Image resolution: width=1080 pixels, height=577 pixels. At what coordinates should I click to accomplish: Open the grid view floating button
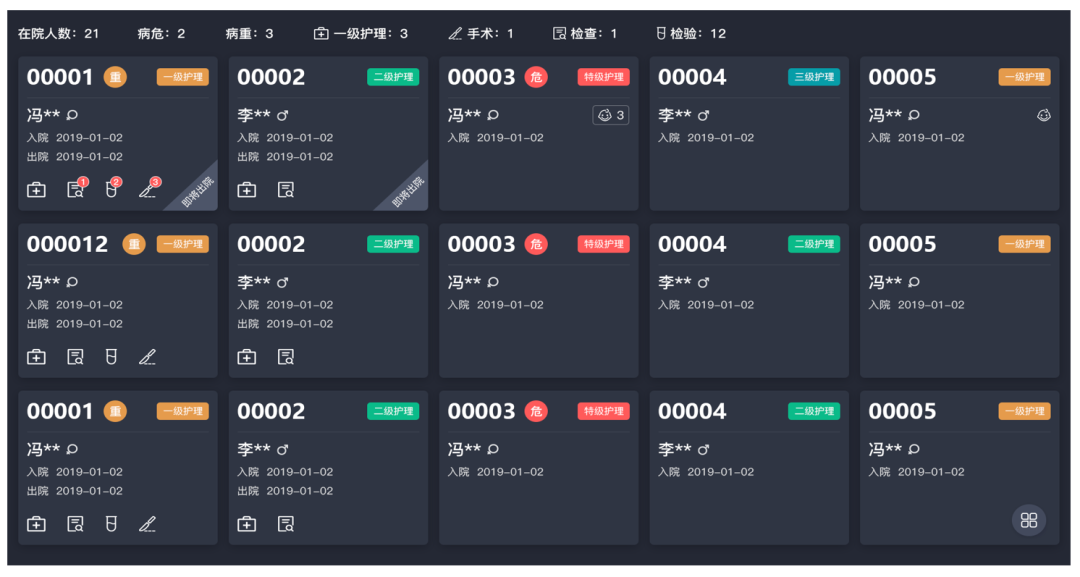(1029, 519)
